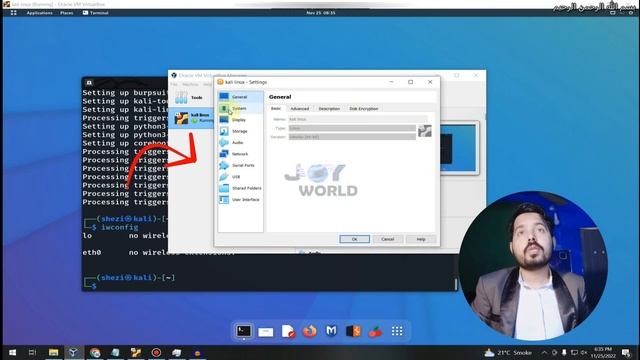Launch Burp Suite from Kali dock
Image resolution: width=640 pixels, height=360 pixels.
(353, 331)
